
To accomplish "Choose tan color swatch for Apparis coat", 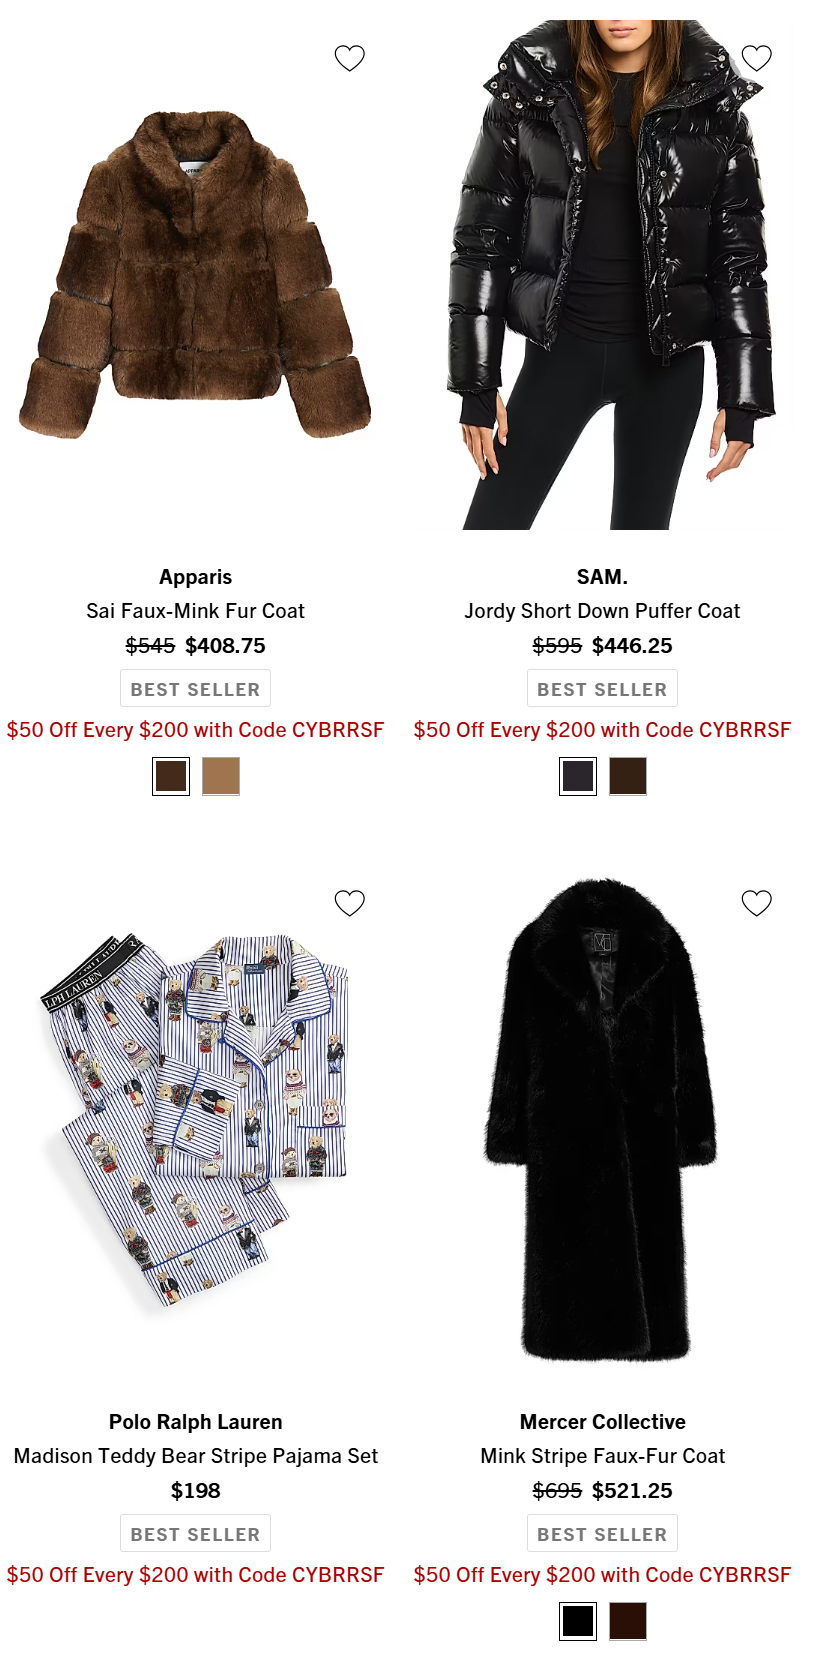I will click(221, 776).
